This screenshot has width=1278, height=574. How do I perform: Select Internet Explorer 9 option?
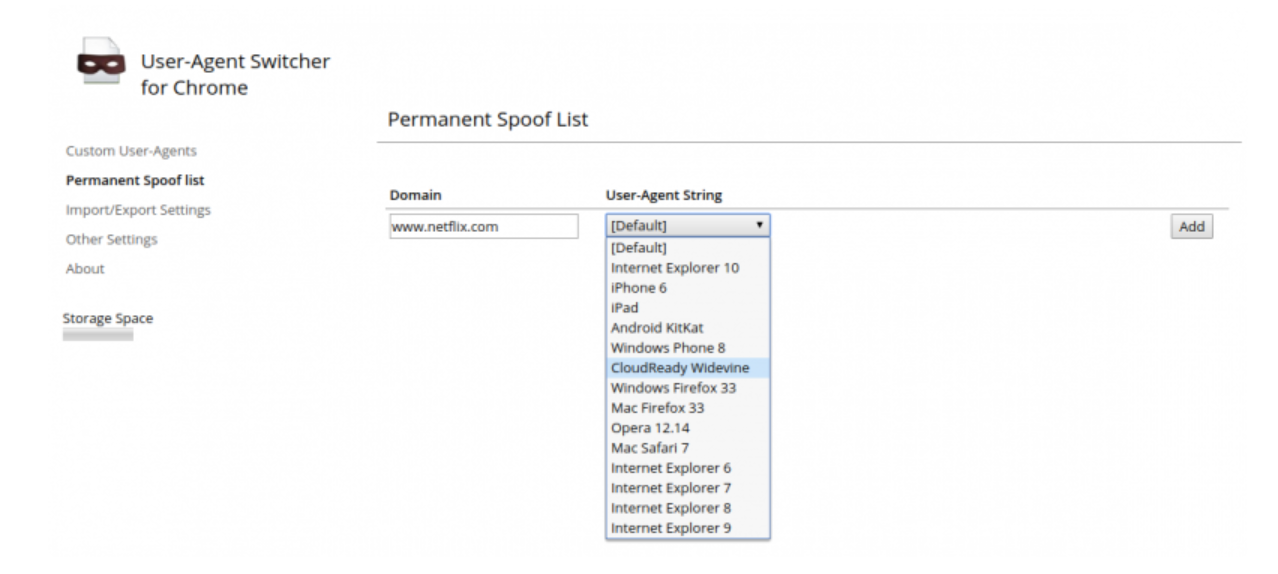[x=688, y=528]
